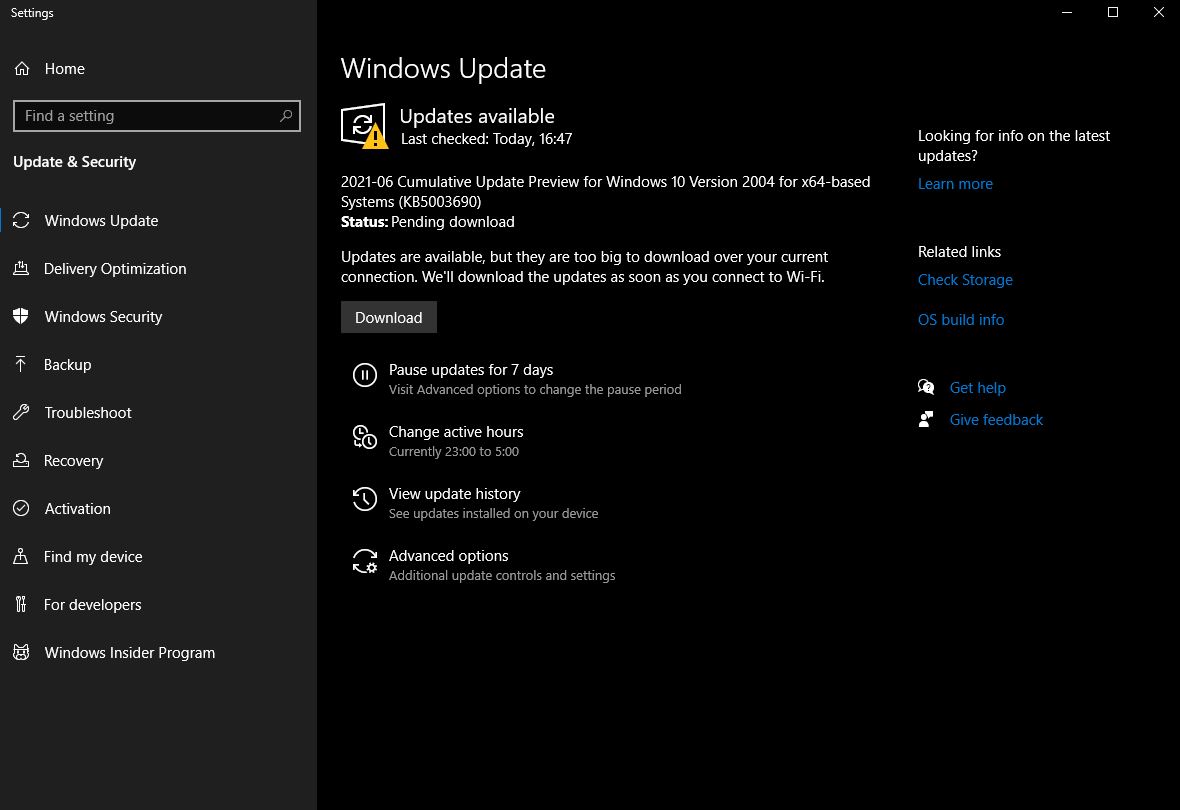This screenshot has height=810, width=1180.
Task: Click the Give feedback link
Action: [x=996, y=419]
